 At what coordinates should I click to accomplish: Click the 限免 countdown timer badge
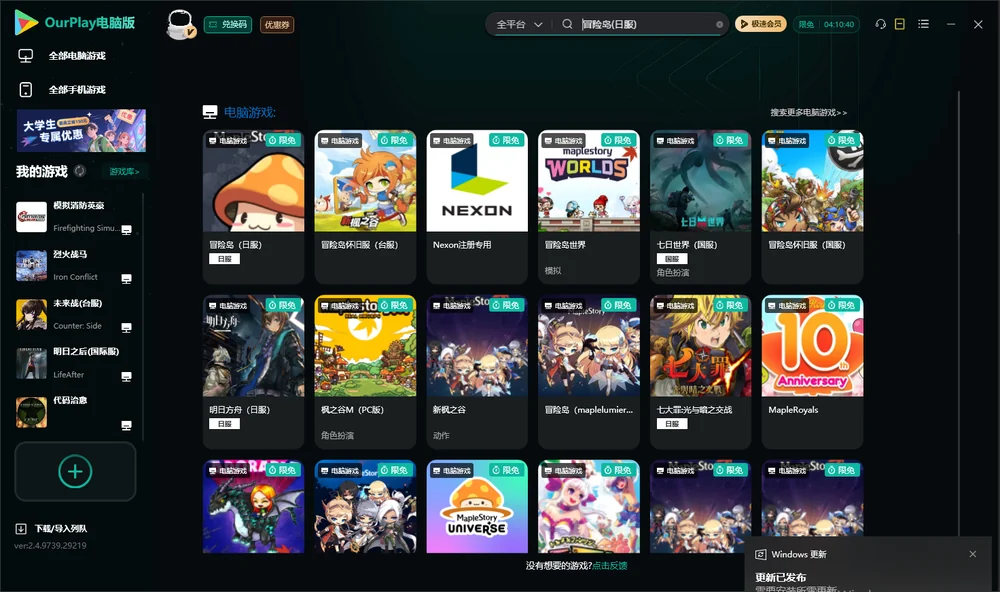pos(827,24)
